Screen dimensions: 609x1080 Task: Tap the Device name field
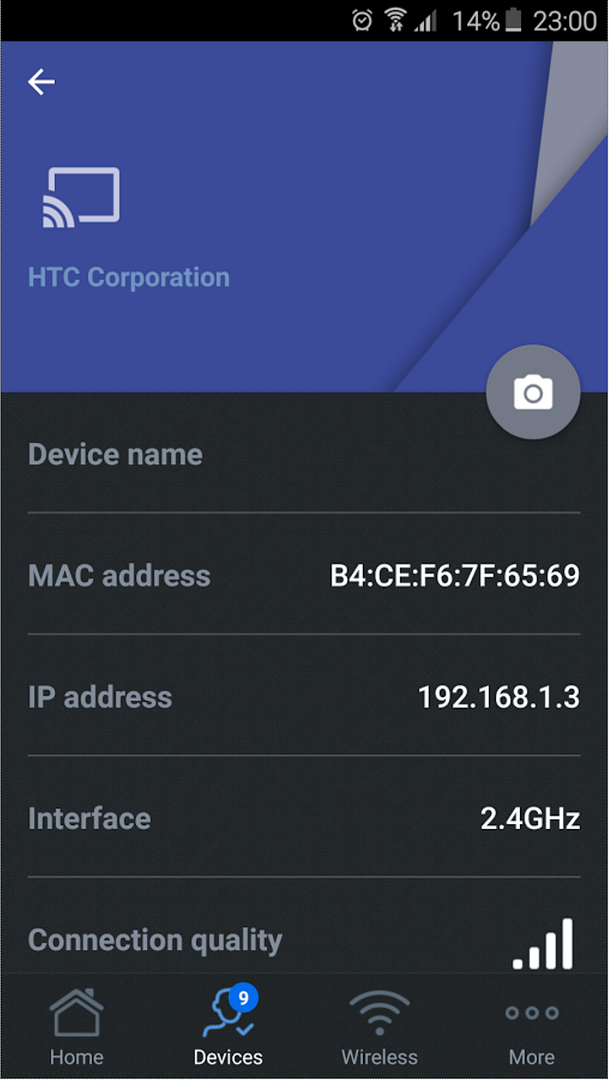click(304, 454)
